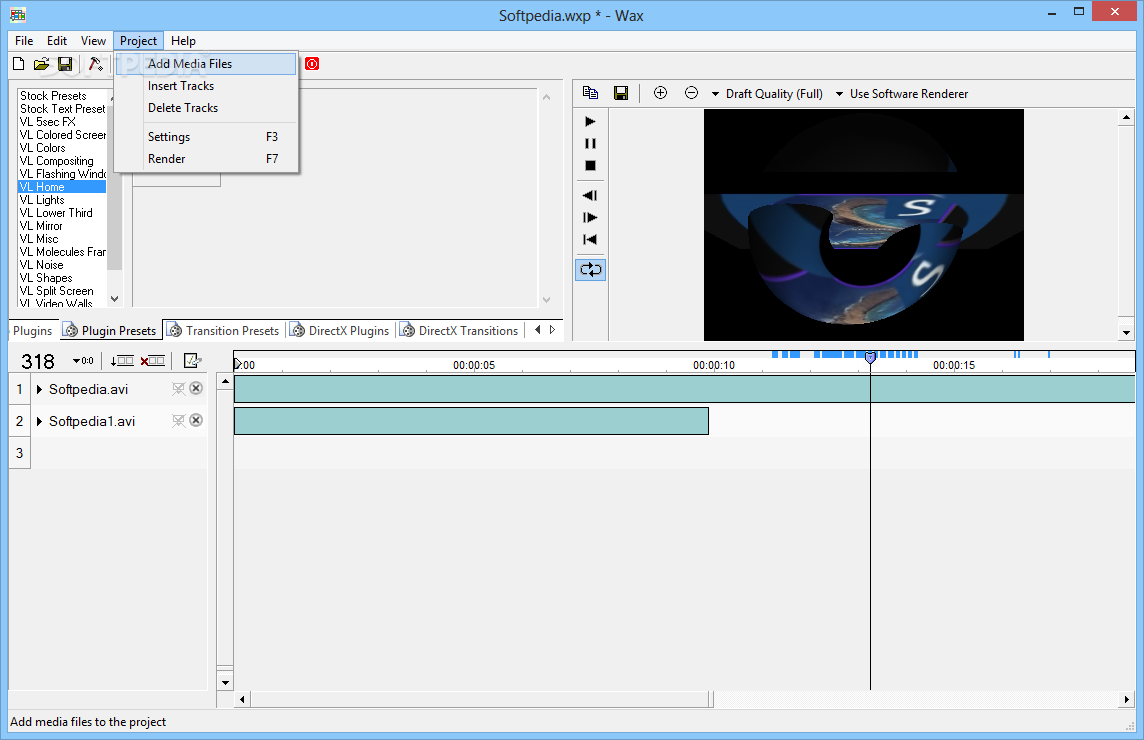Image resolution: width=1144 pixels, height=740 pixels.
Task: Open the Help menu
Action: coord(183,41)
